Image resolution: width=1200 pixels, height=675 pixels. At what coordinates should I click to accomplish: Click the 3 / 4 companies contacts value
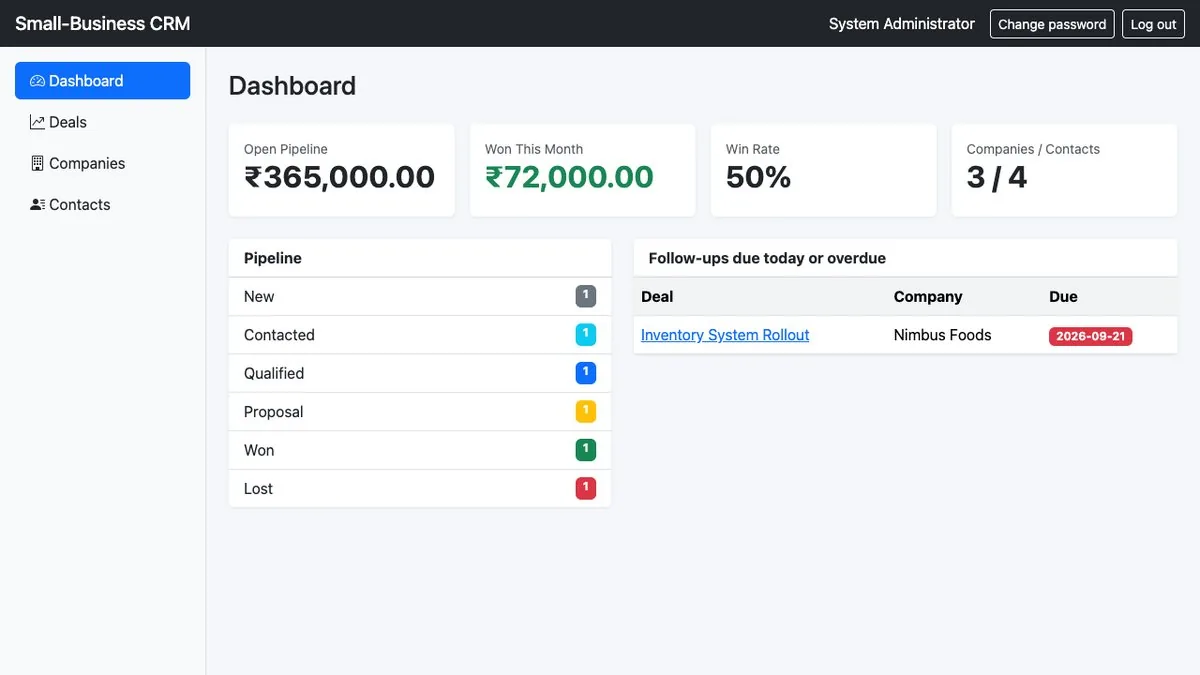[997, 177]
